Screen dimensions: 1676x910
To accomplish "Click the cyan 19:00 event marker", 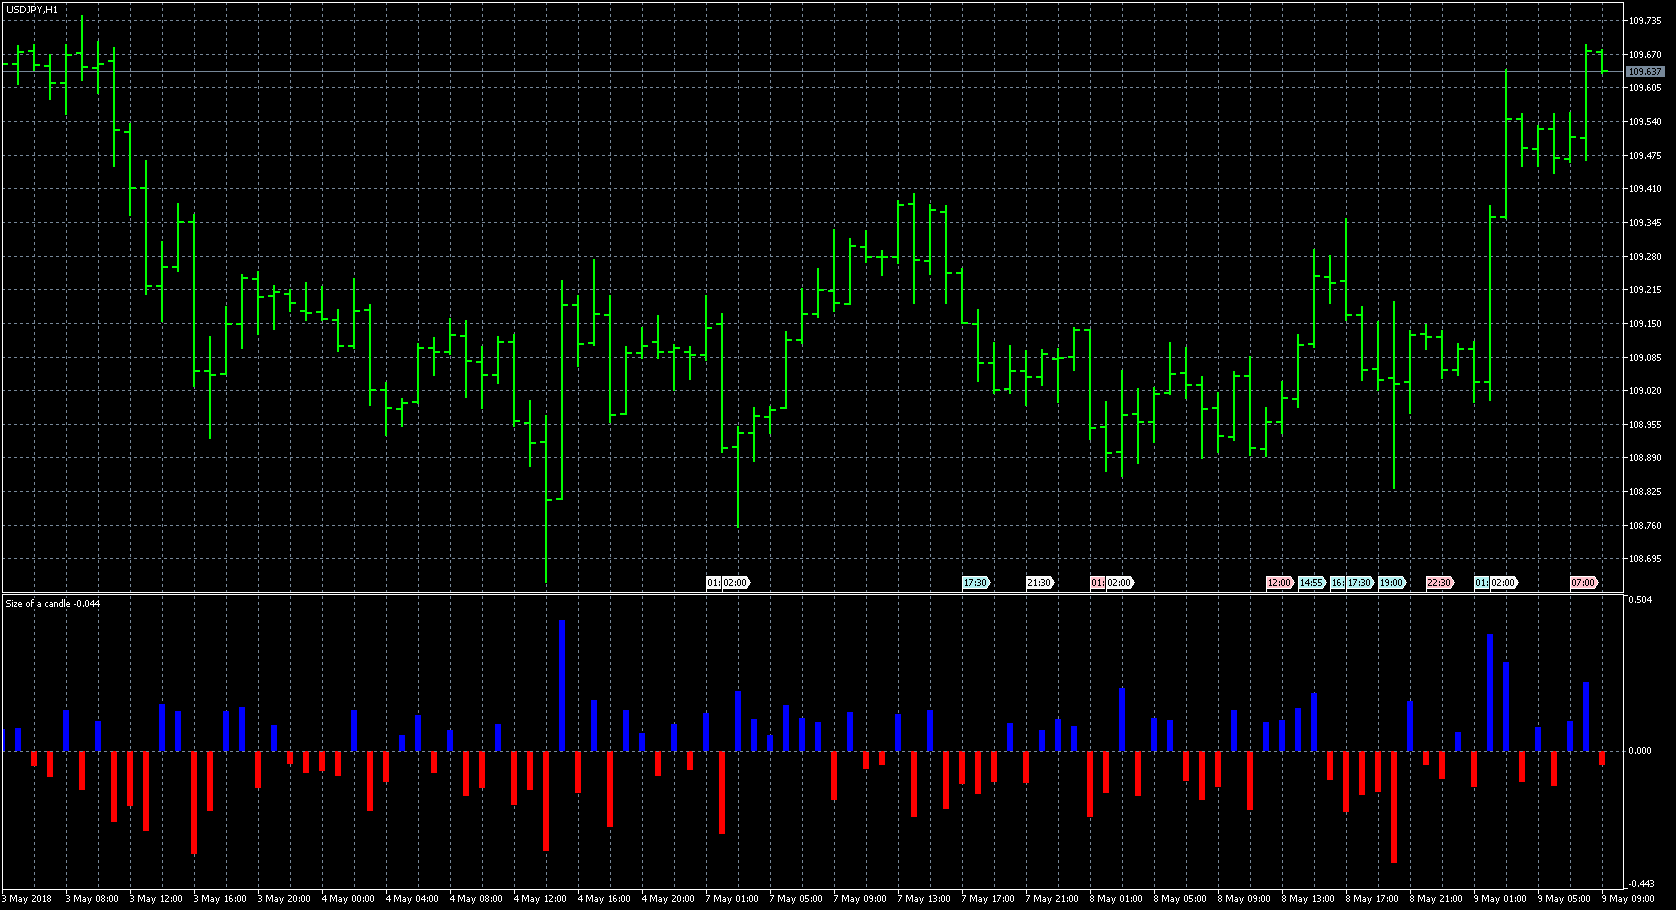I will tap(1391, 583).
